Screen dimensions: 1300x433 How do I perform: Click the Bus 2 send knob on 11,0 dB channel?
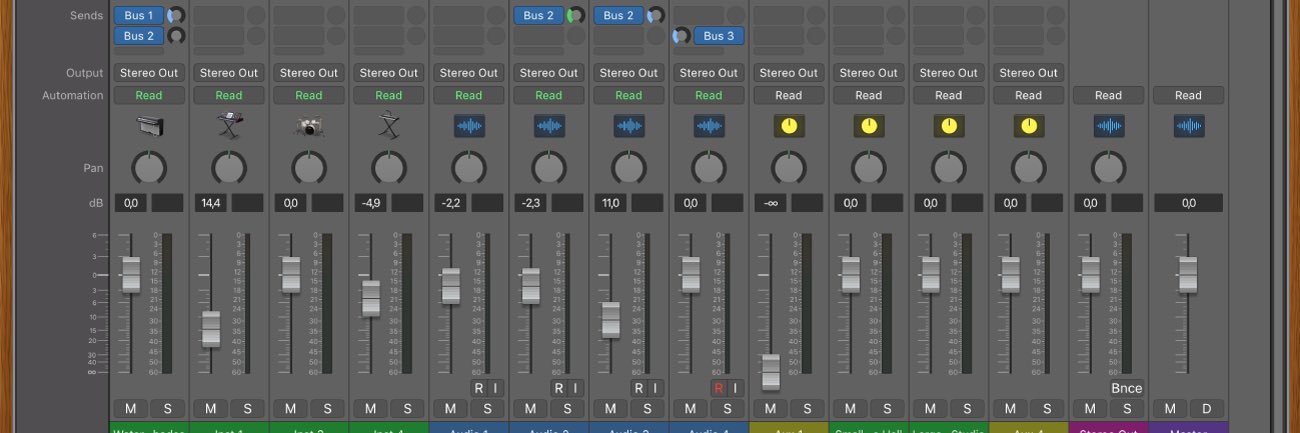(656, 15)
